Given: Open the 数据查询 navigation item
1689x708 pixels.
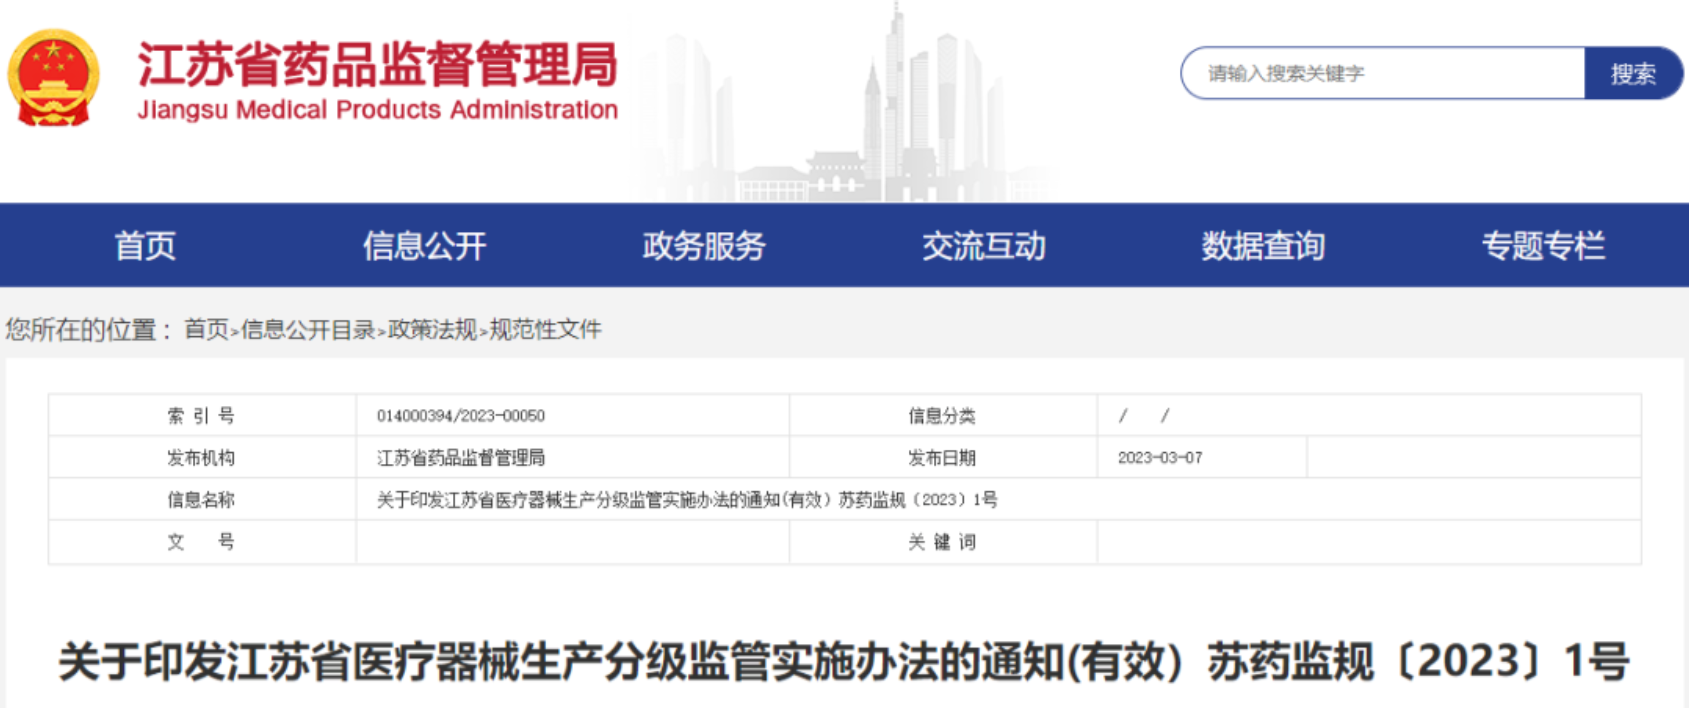Looking at the screenshot, I should click(1263, 246).
